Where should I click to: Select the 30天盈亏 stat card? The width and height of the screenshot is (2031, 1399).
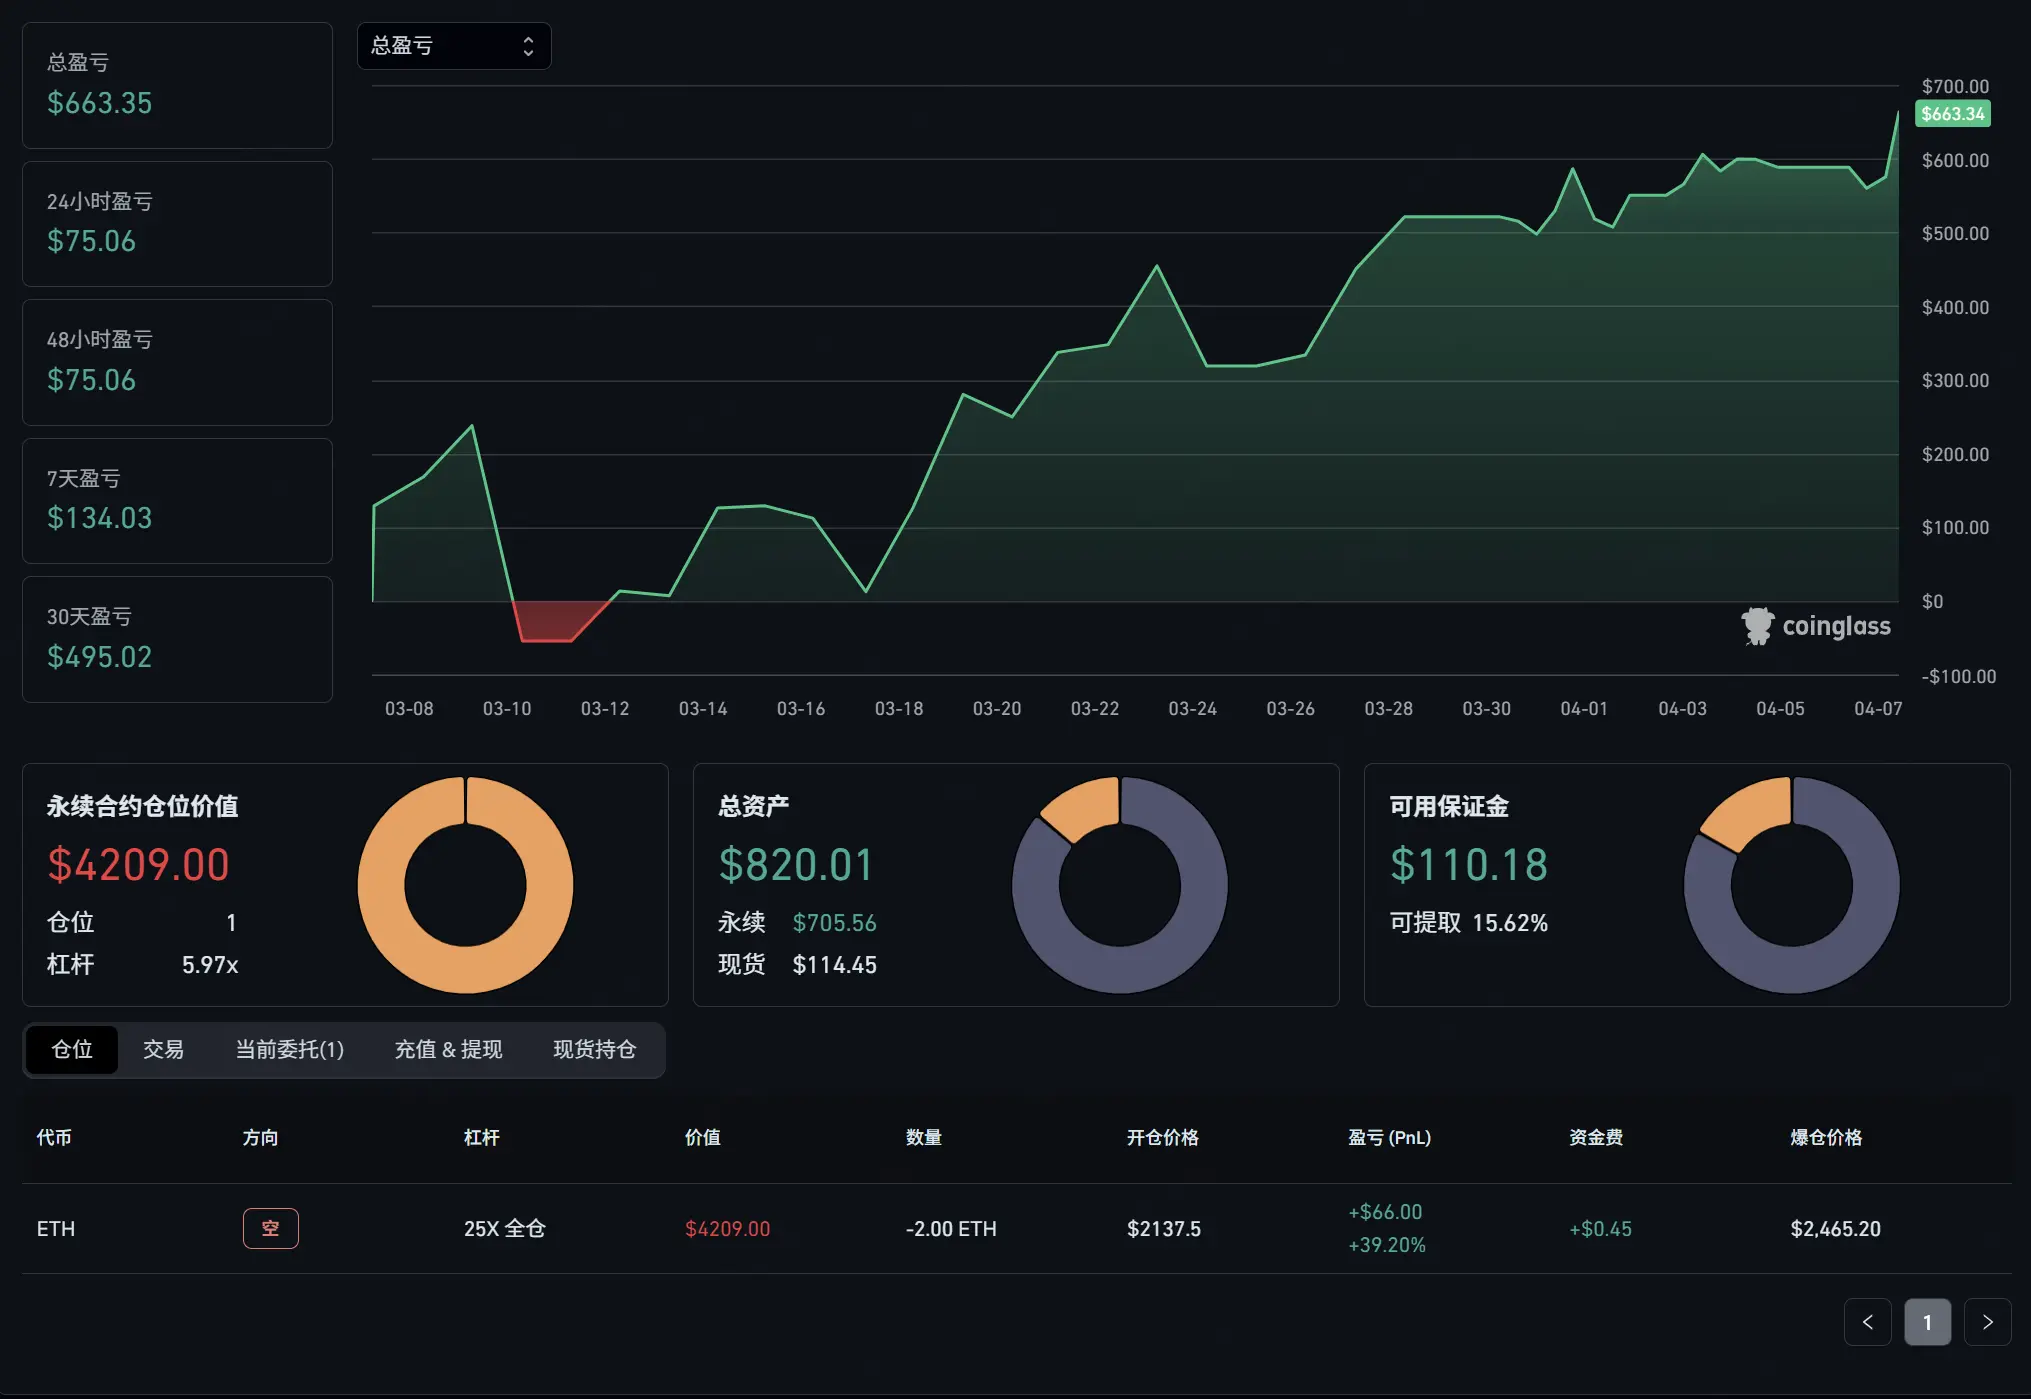pyautogui.click(x=177, y=639)
